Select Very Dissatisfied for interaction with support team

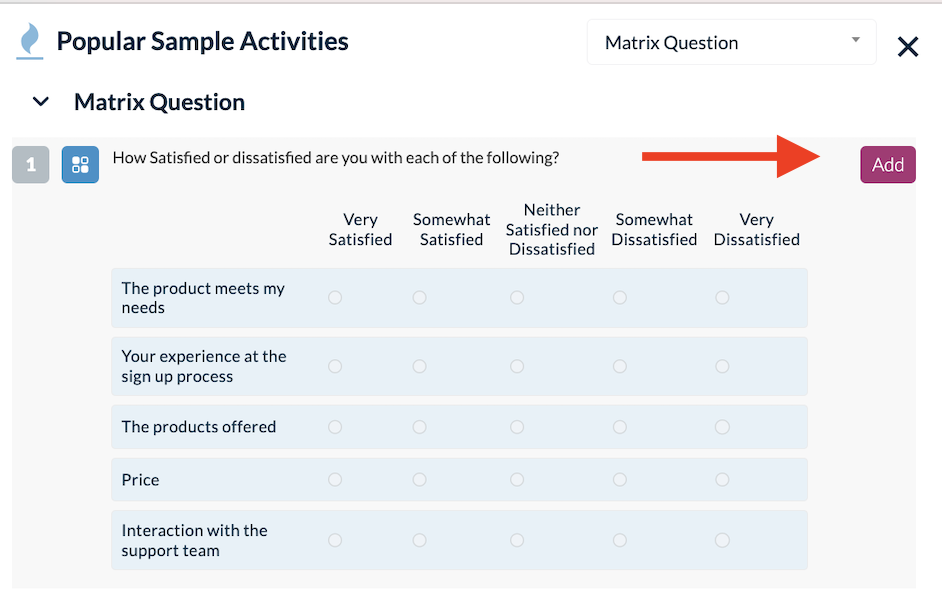point(722,540)
